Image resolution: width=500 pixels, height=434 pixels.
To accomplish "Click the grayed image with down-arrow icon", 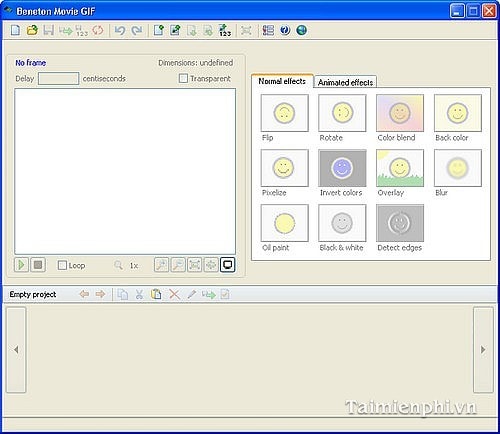I will tap(208, 31).
